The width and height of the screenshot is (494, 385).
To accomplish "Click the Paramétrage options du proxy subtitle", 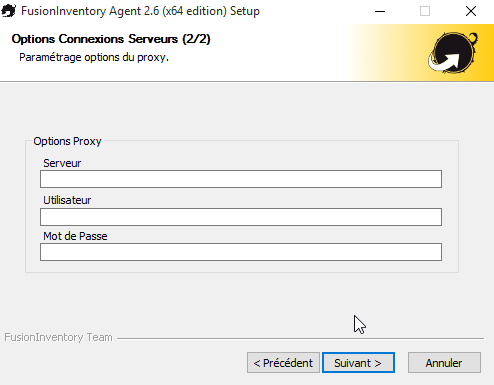I will click(x=94, y=57).
